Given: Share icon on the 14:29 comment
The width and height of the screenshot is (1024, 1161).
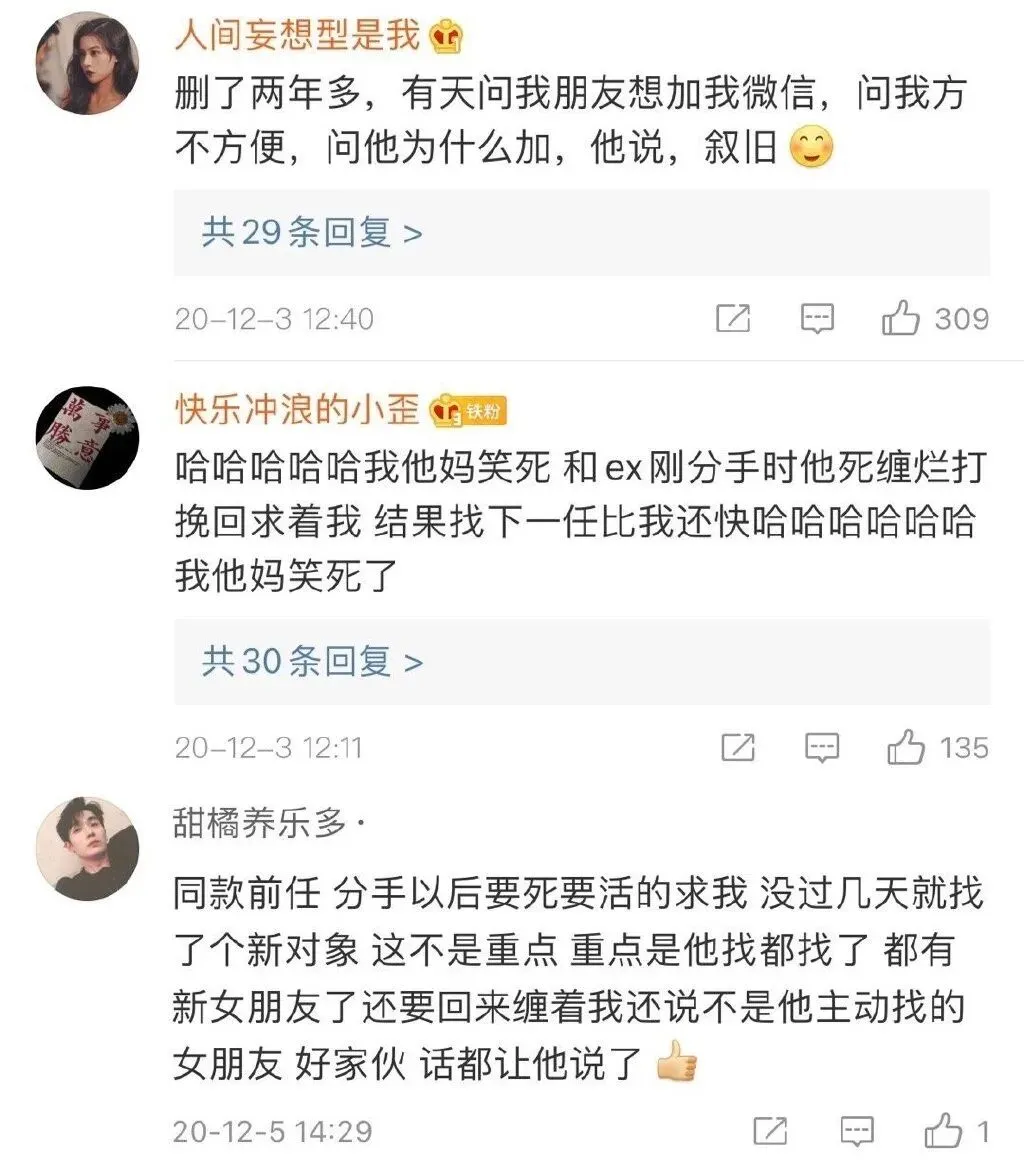Looking at the screenshot, I should point(770,1131).
